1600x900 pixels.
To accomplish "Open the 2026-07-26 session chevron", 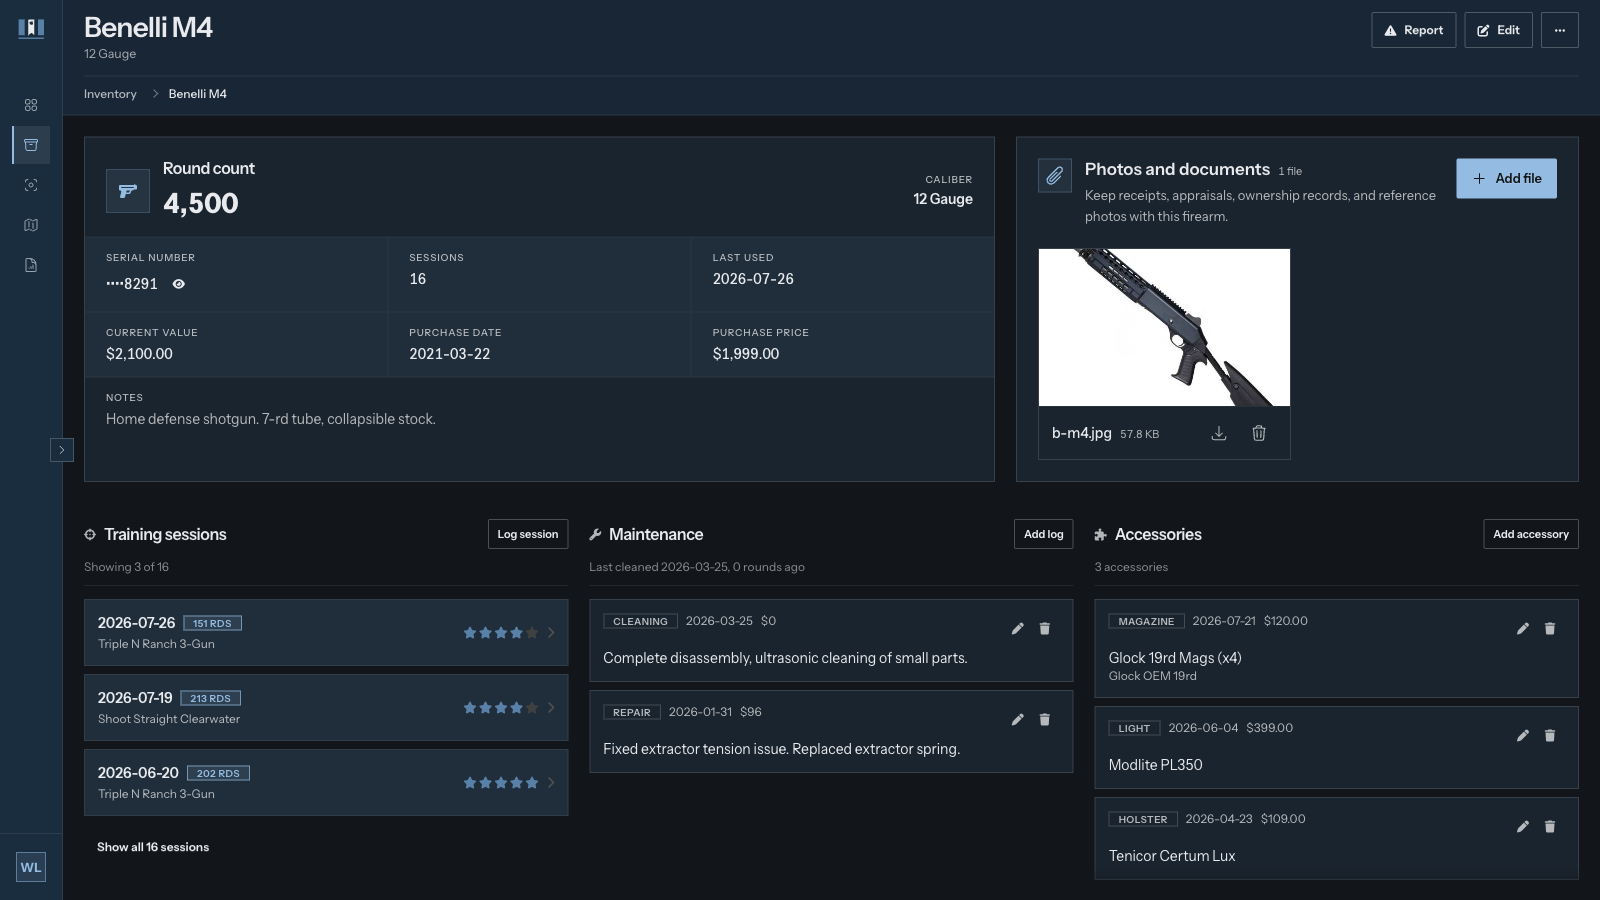I will click(x=551, y=633).
